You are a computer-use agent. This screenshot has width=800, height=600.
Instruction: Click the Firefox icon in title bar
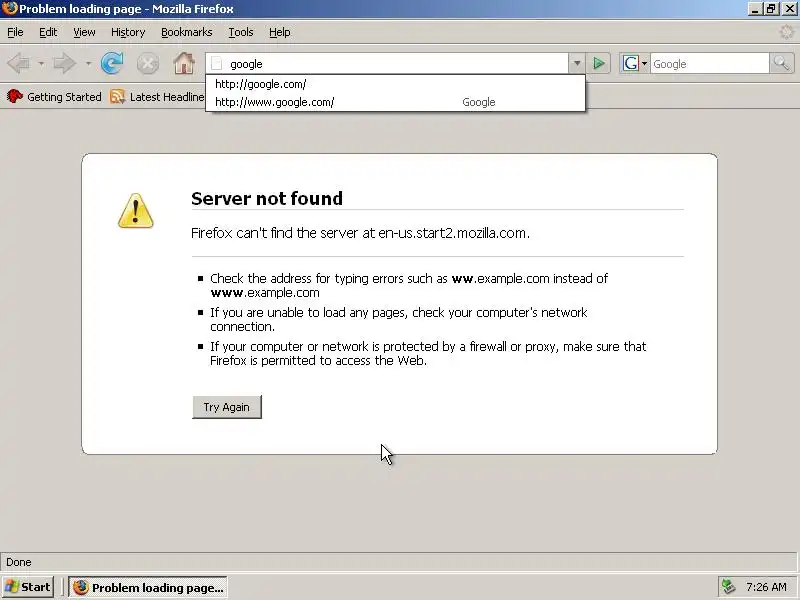pyautogui.click(x=9, y=9)
